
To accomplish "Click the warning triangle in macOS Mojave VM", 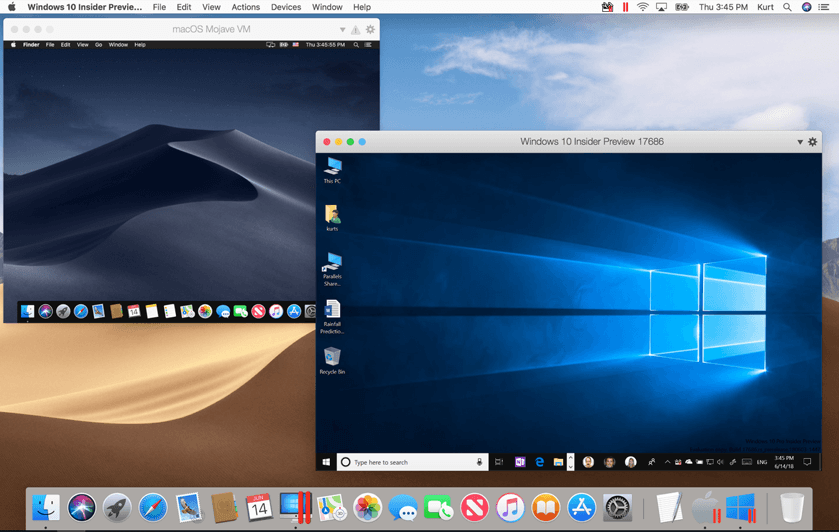I will point(355,30).
